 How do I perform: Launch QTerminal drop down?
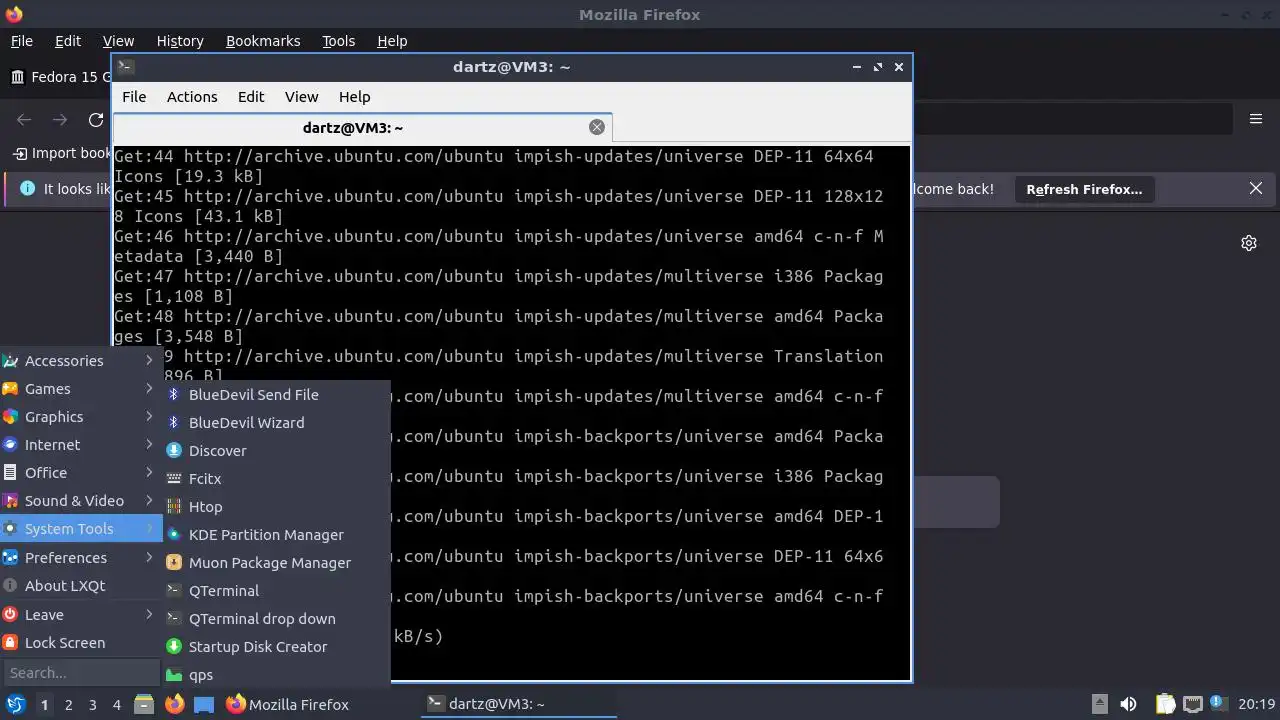[276, 619]
